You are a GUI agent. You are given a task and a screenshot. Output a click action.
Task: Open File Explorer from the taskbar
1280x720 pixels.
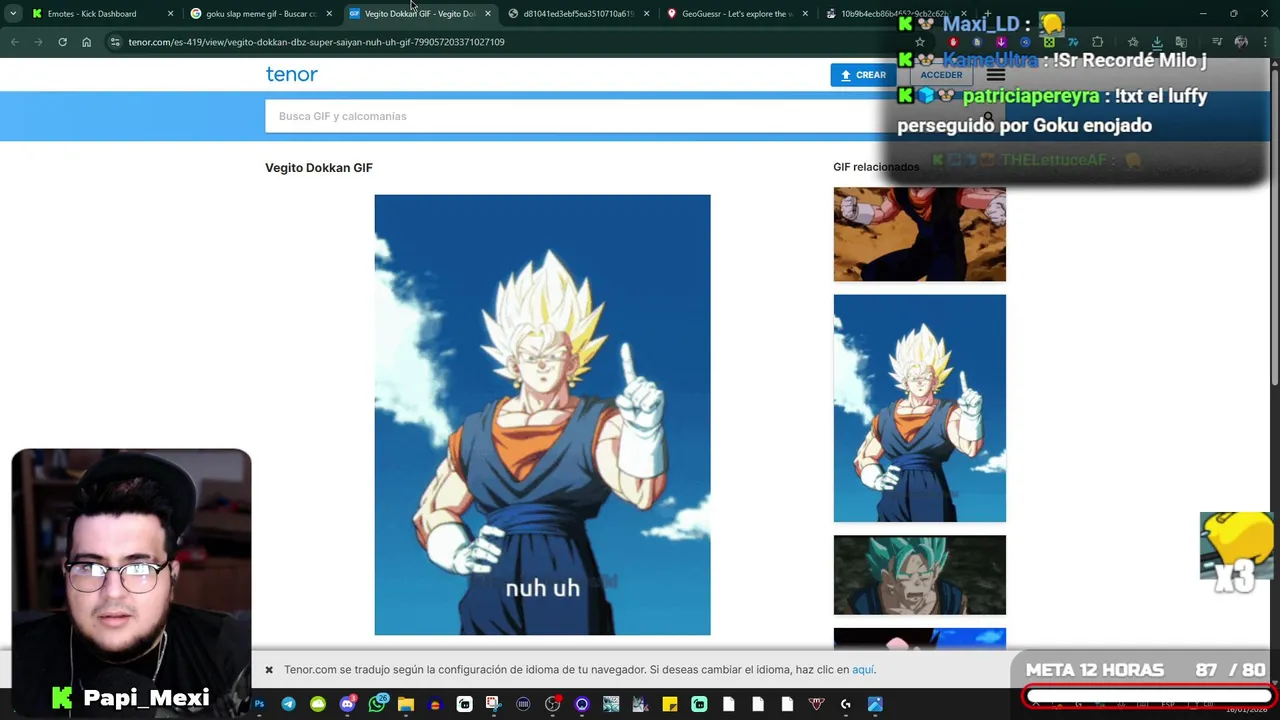(x=406, y=704)
